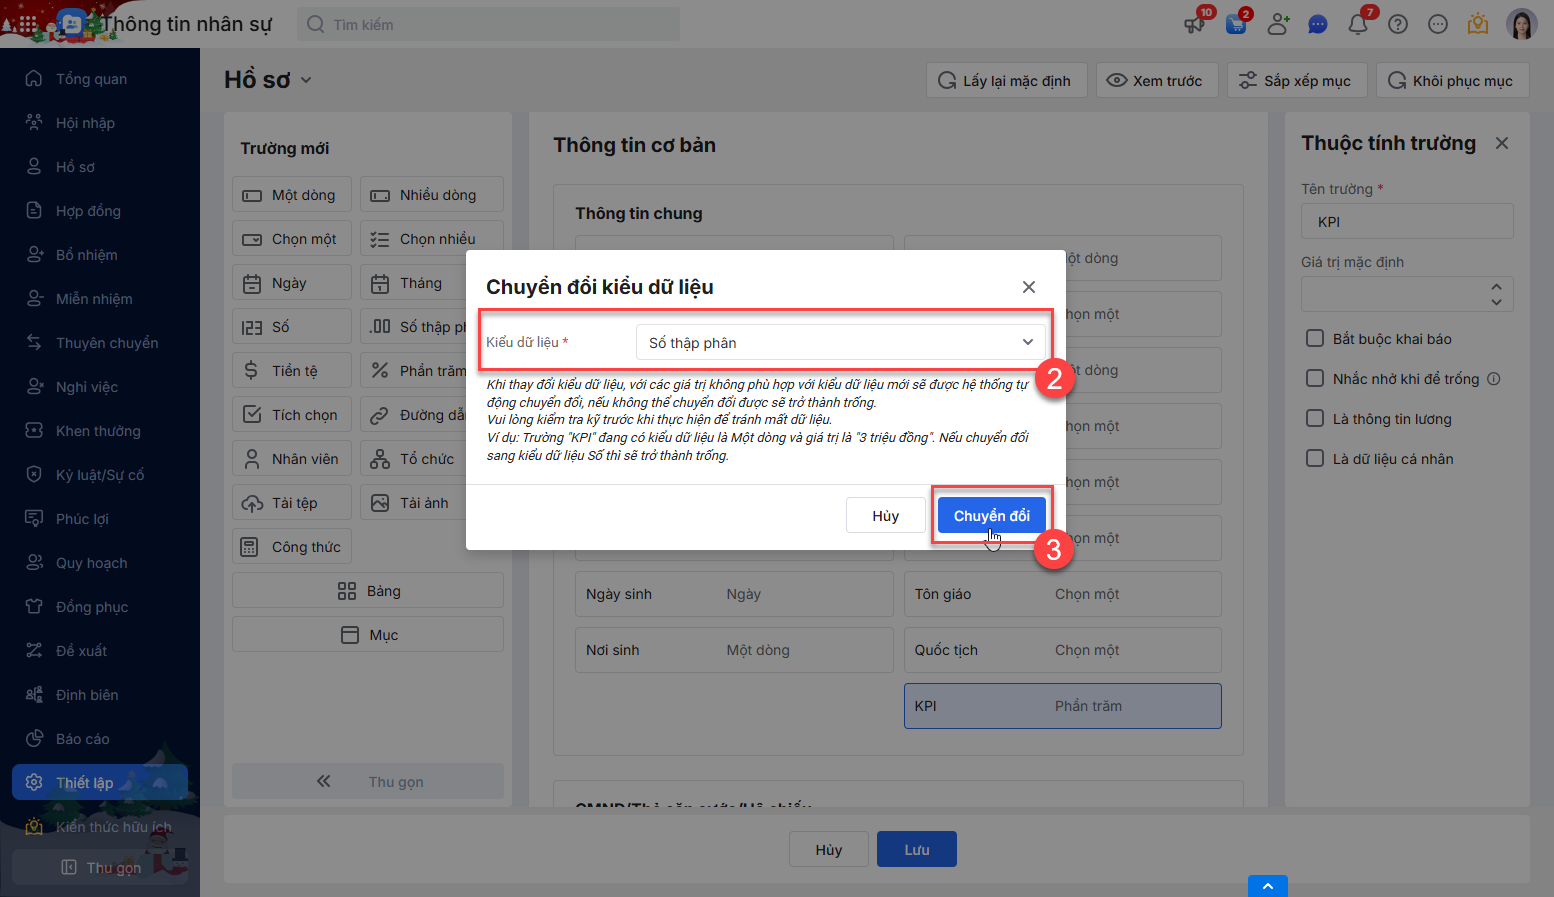Tick Nhắc nhở khi để trống checkbox

pyautogui.click(x=1315, y=378)
